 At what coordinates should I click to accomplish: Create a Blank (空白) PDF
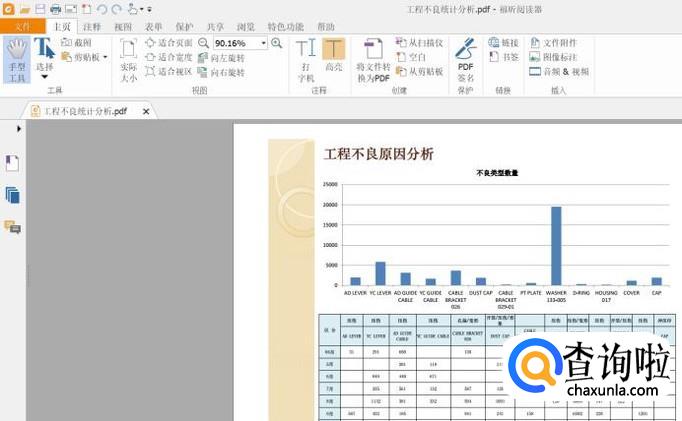[411, 57]
